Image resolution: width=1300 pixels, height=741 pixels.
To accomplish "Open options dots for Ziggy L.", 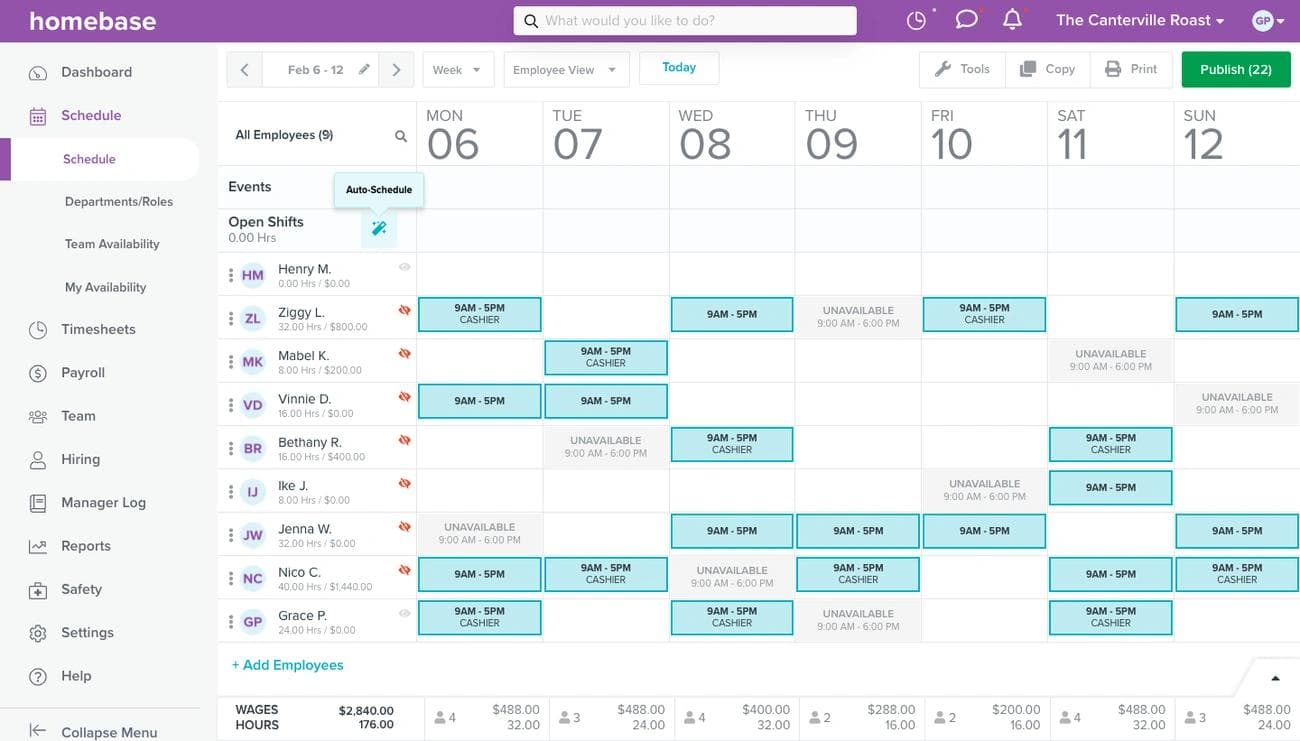I will pyautogui.click(x=231, y=319).
